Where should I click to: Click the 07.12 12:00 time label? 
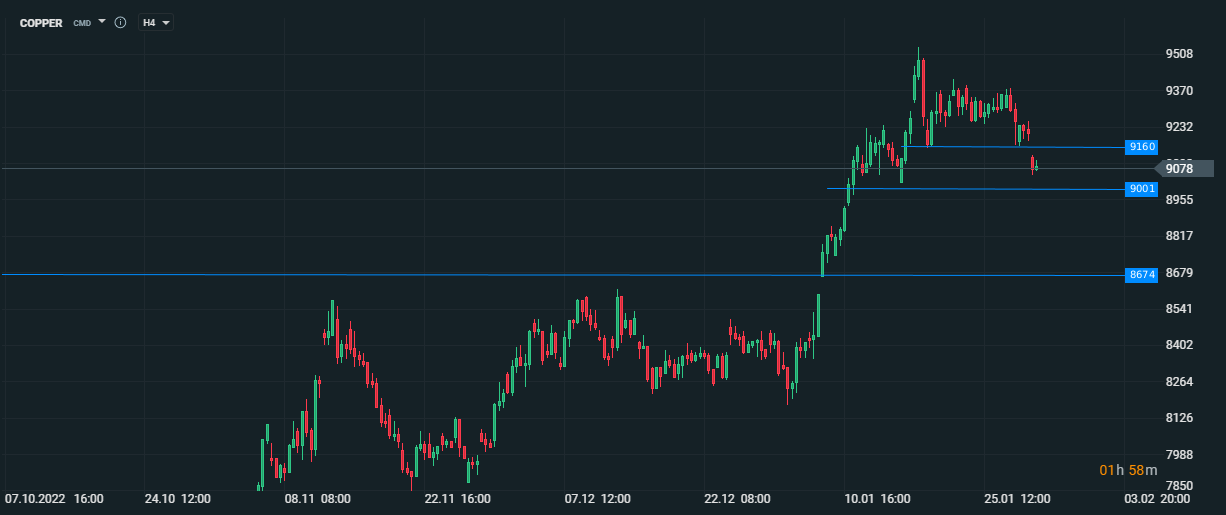click(598, 498)
